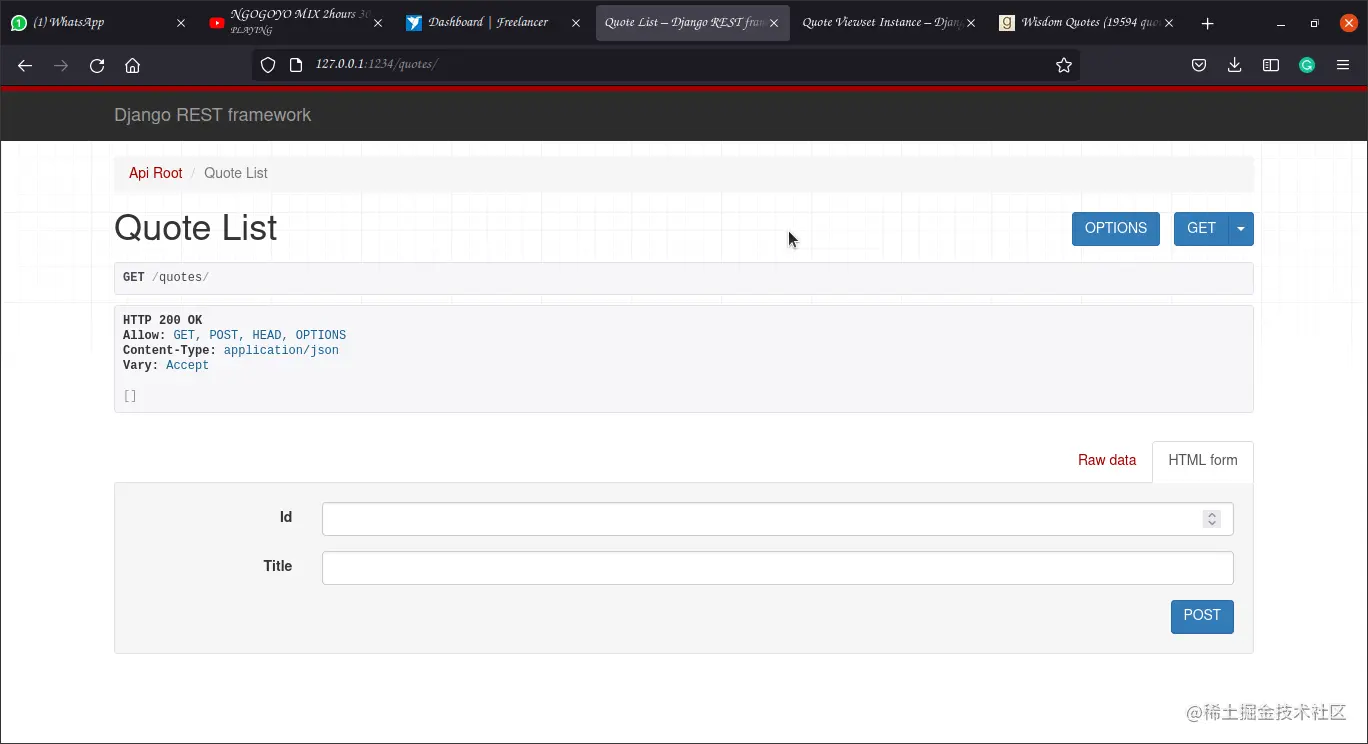Click the HTTP 200 OK status text
The height and width of the screenshot is (744, 1368).
coord(163,321)
